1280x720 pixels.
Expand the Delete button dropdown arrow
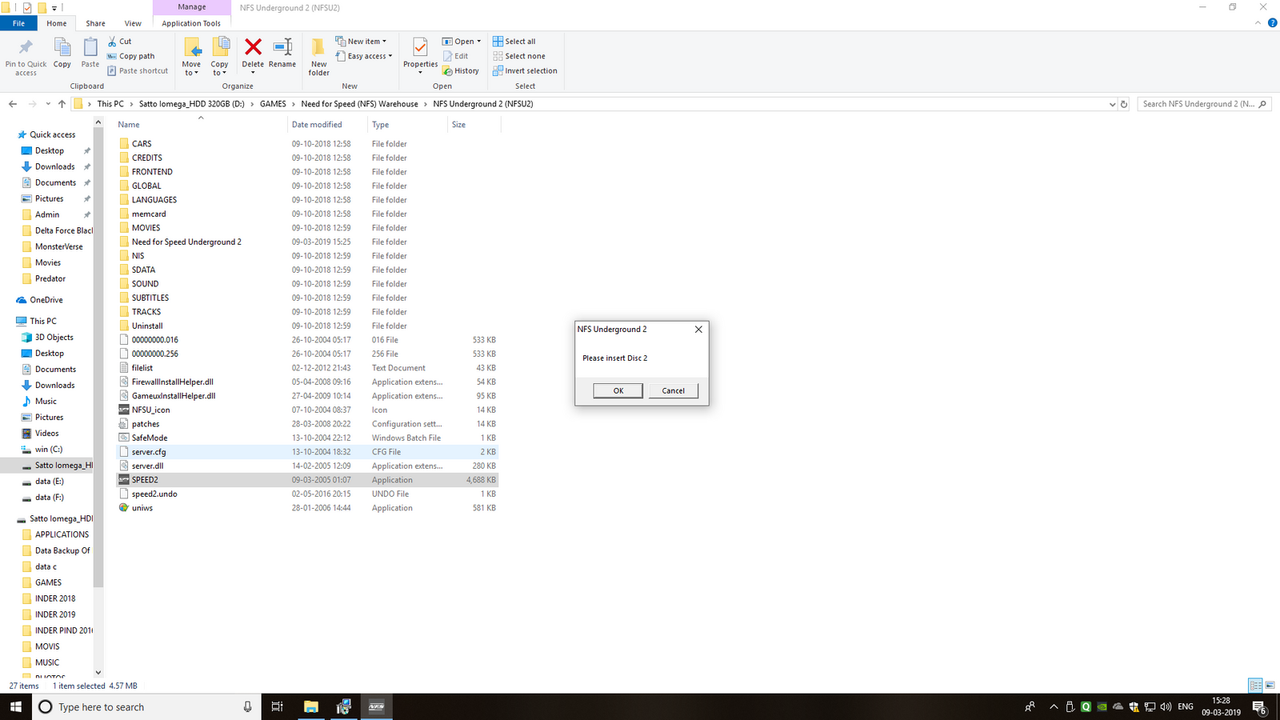point(253,73)
